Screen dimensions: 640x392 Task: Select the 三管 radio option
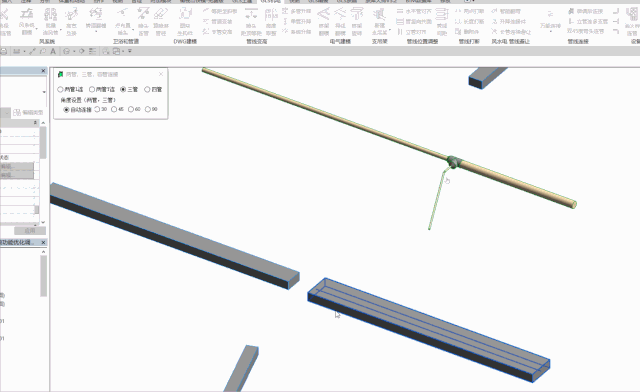click(129, 89)
